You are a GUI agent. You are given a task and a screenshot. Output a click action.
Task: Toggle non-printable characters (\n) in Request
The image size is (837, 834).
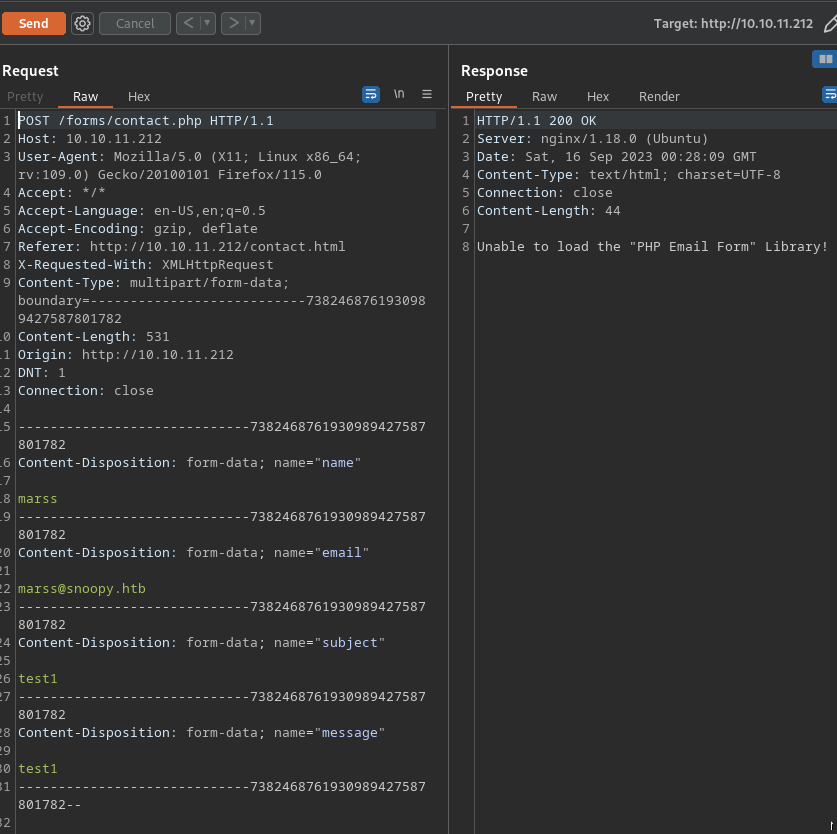click(x=399, y=95)
